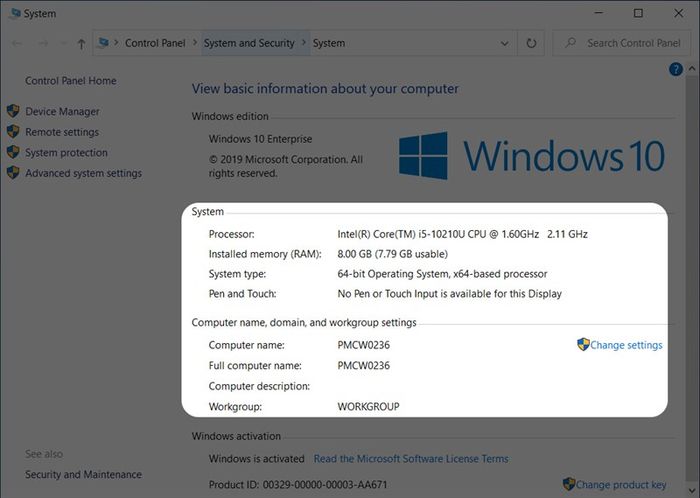Go up one level with Up arrow
The width and height of the screenshot is (700, 498).
(x=81, y=44)
